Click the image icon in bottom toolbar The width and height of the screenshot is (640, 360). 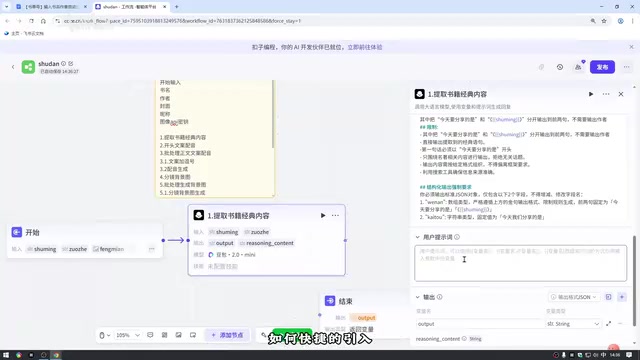(x=179, y=335)
